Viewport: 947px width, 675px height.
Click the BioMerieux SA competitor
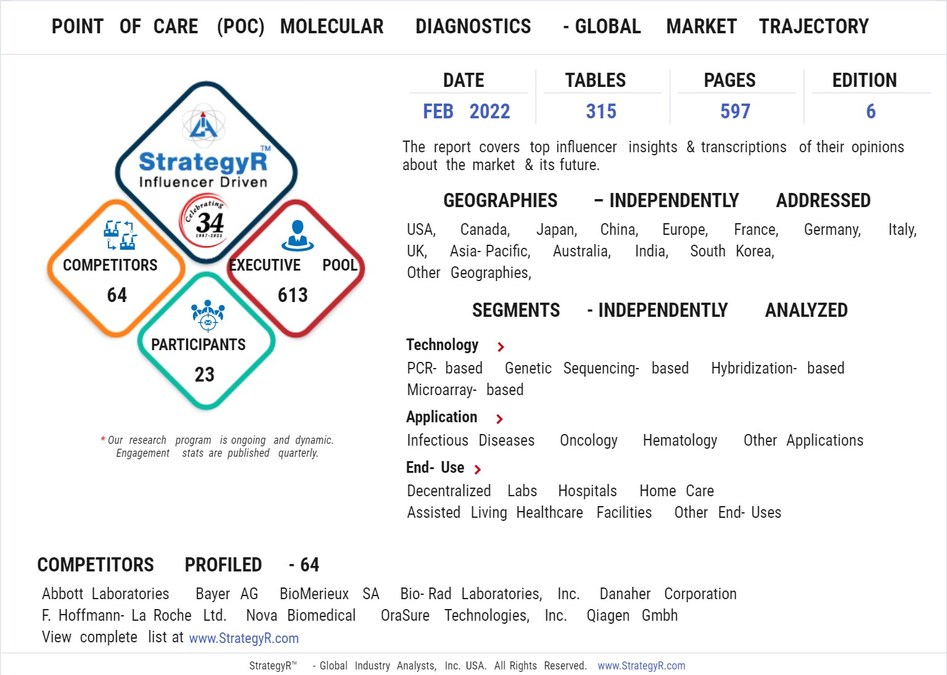[329, 594]
